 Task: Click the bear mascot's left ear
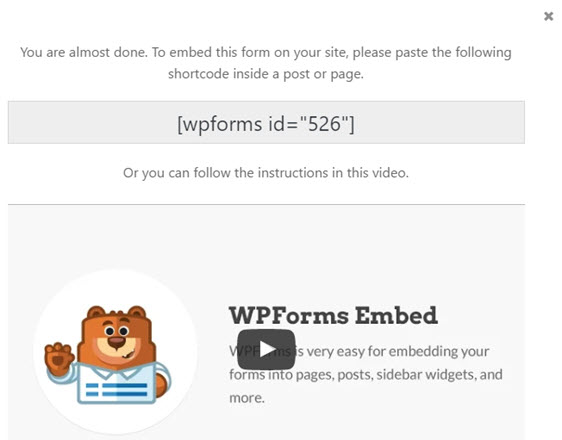pos(96,313)
